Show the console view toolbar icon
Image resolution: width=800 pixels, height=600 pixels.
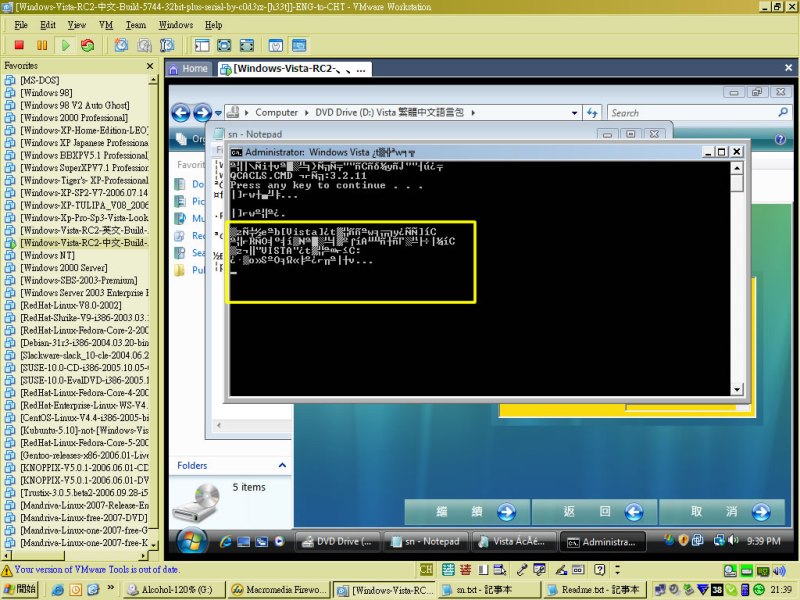click(x=299, y=45)
